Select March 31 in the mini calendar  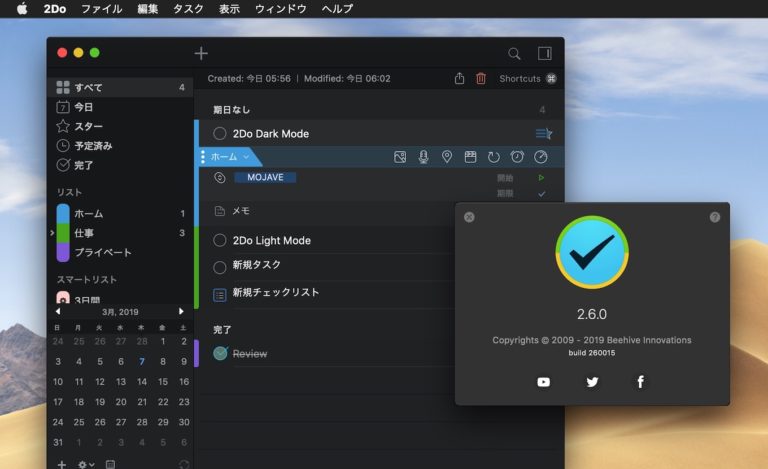click(58, 442)
